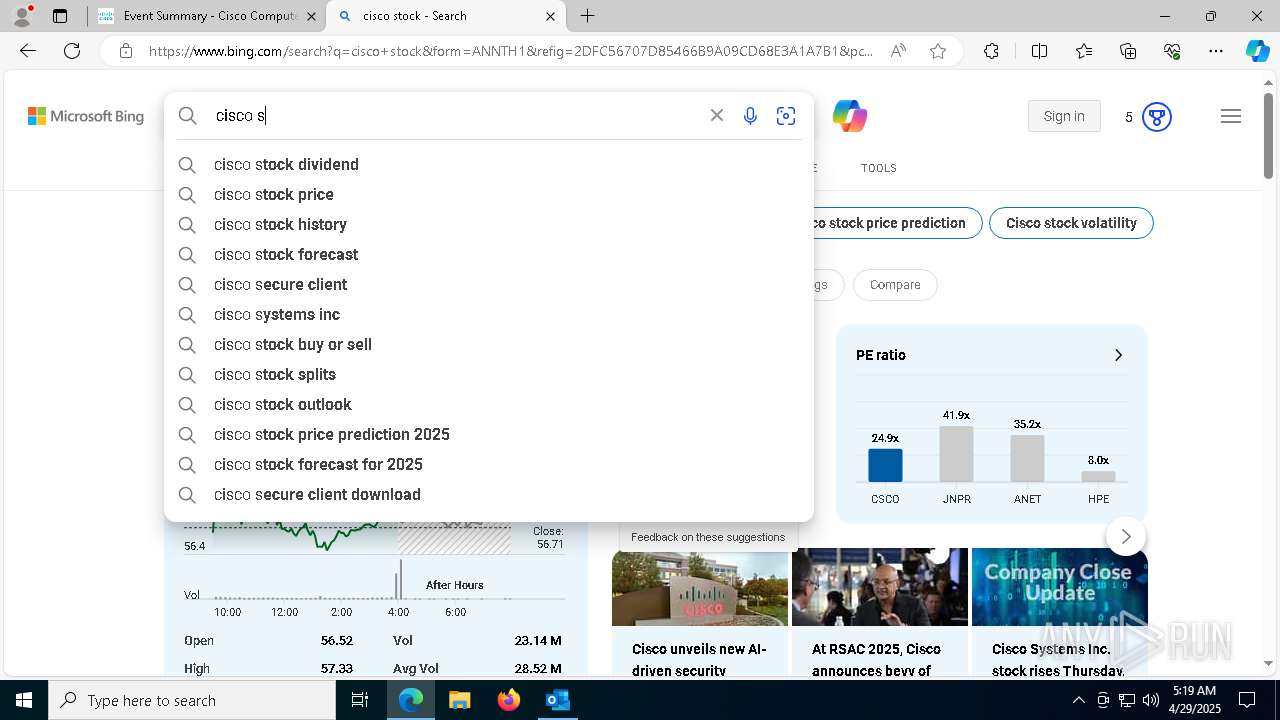Image resolution: width=1280 pixels, height=720 pixels.
Task: Click Cisco stock volatility chip
Action: (1071, 223)
